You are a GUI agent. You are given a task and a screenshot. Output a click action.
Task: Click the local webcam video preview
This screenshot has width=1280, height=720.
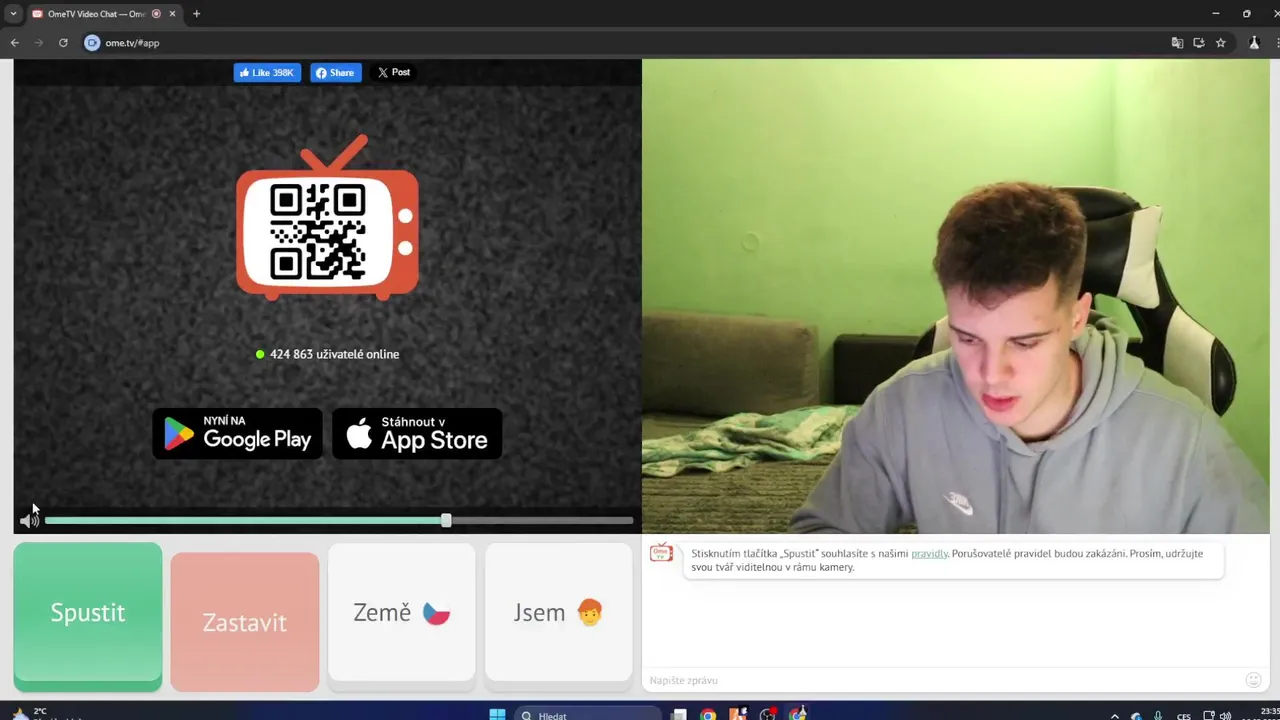pos(955,296)
